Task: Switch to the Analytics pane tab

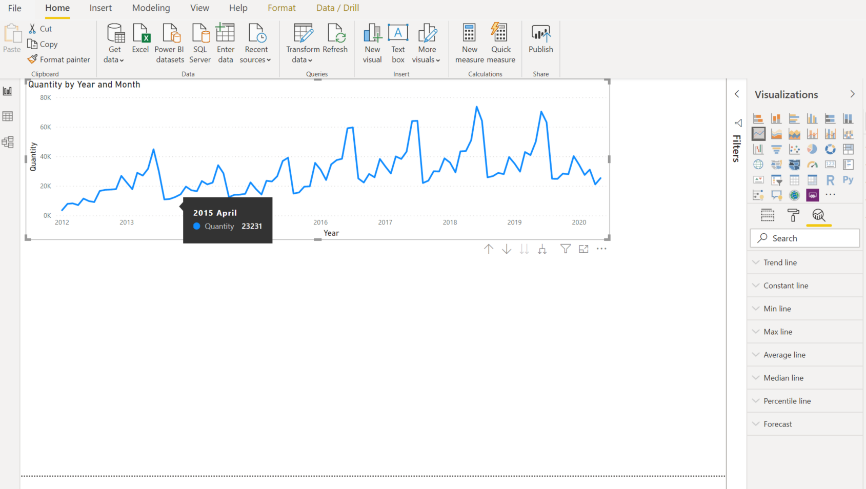Action: pos(819,215)
